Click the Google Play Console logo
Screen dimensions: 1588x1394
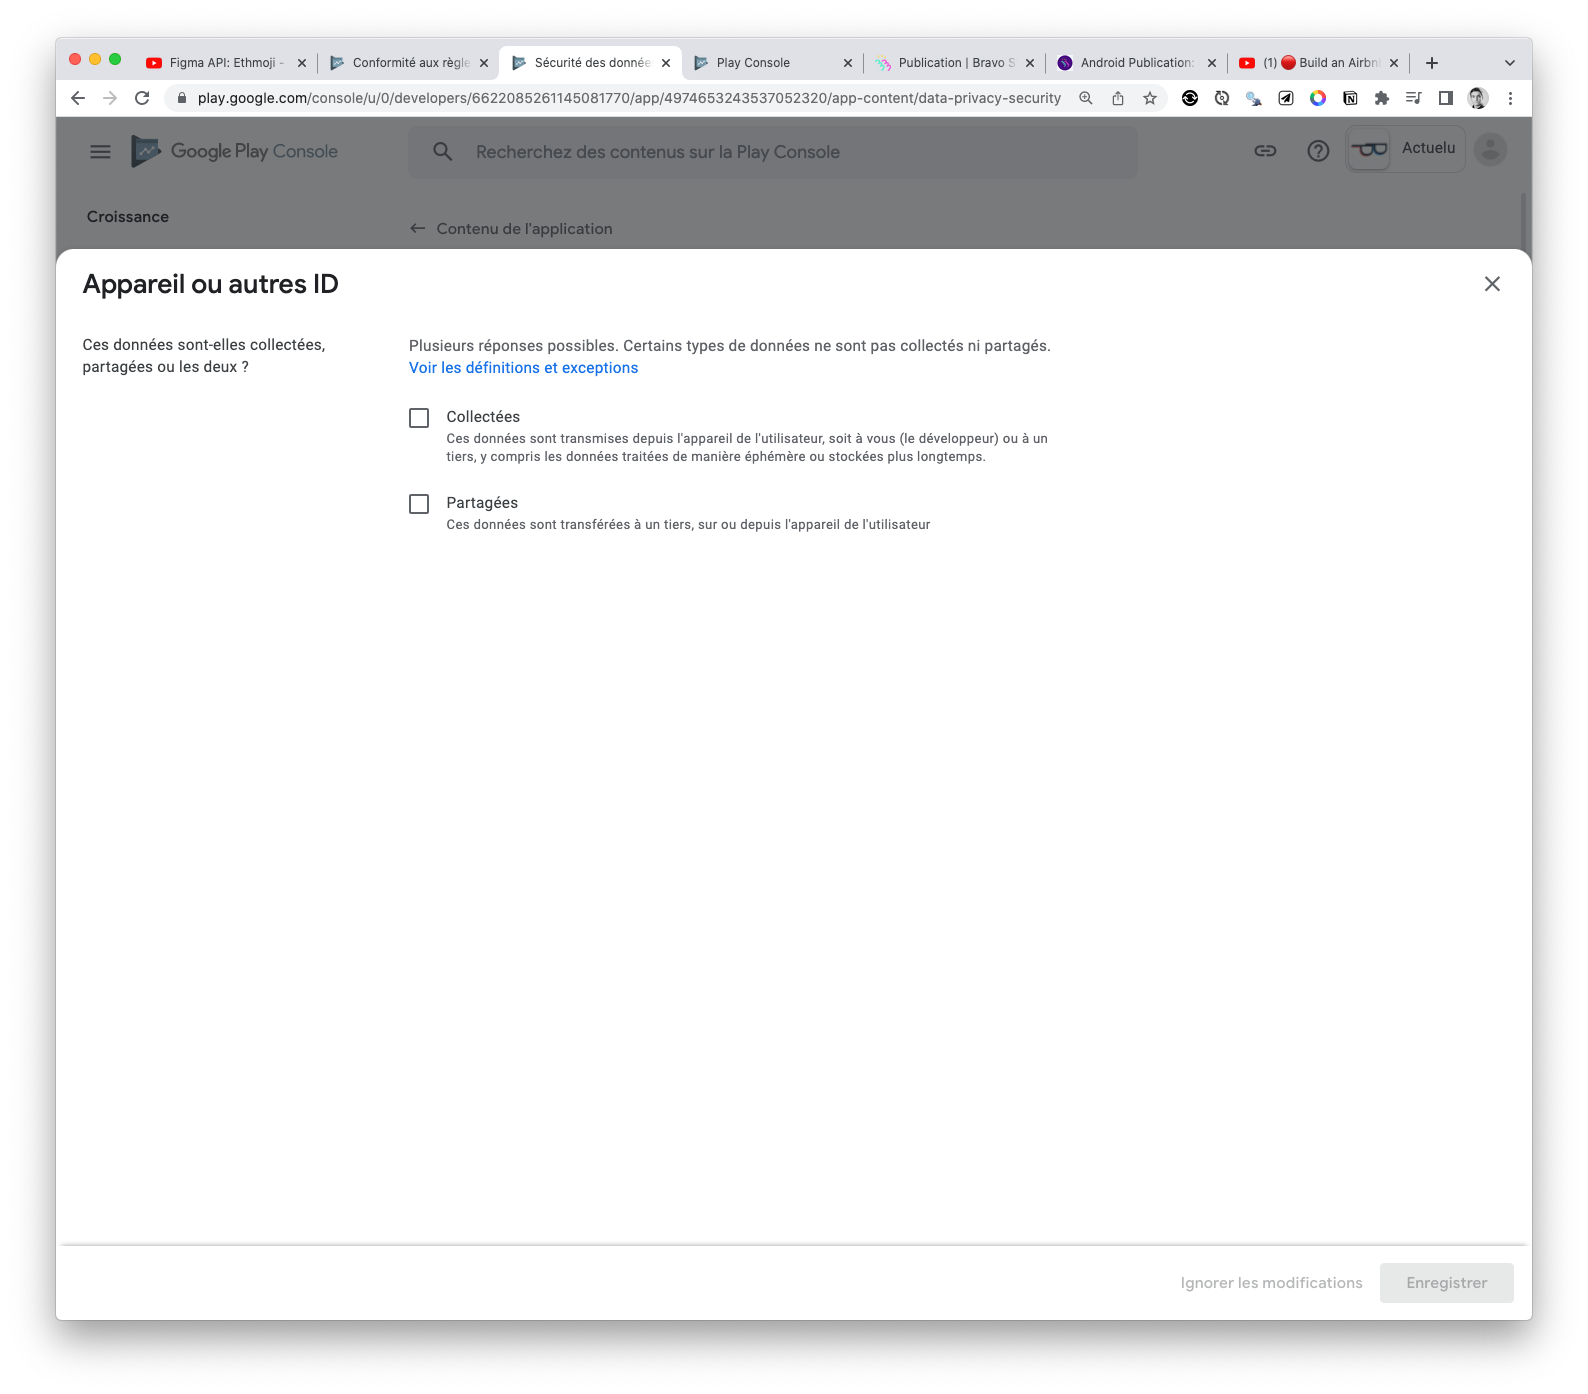point(235,152)
